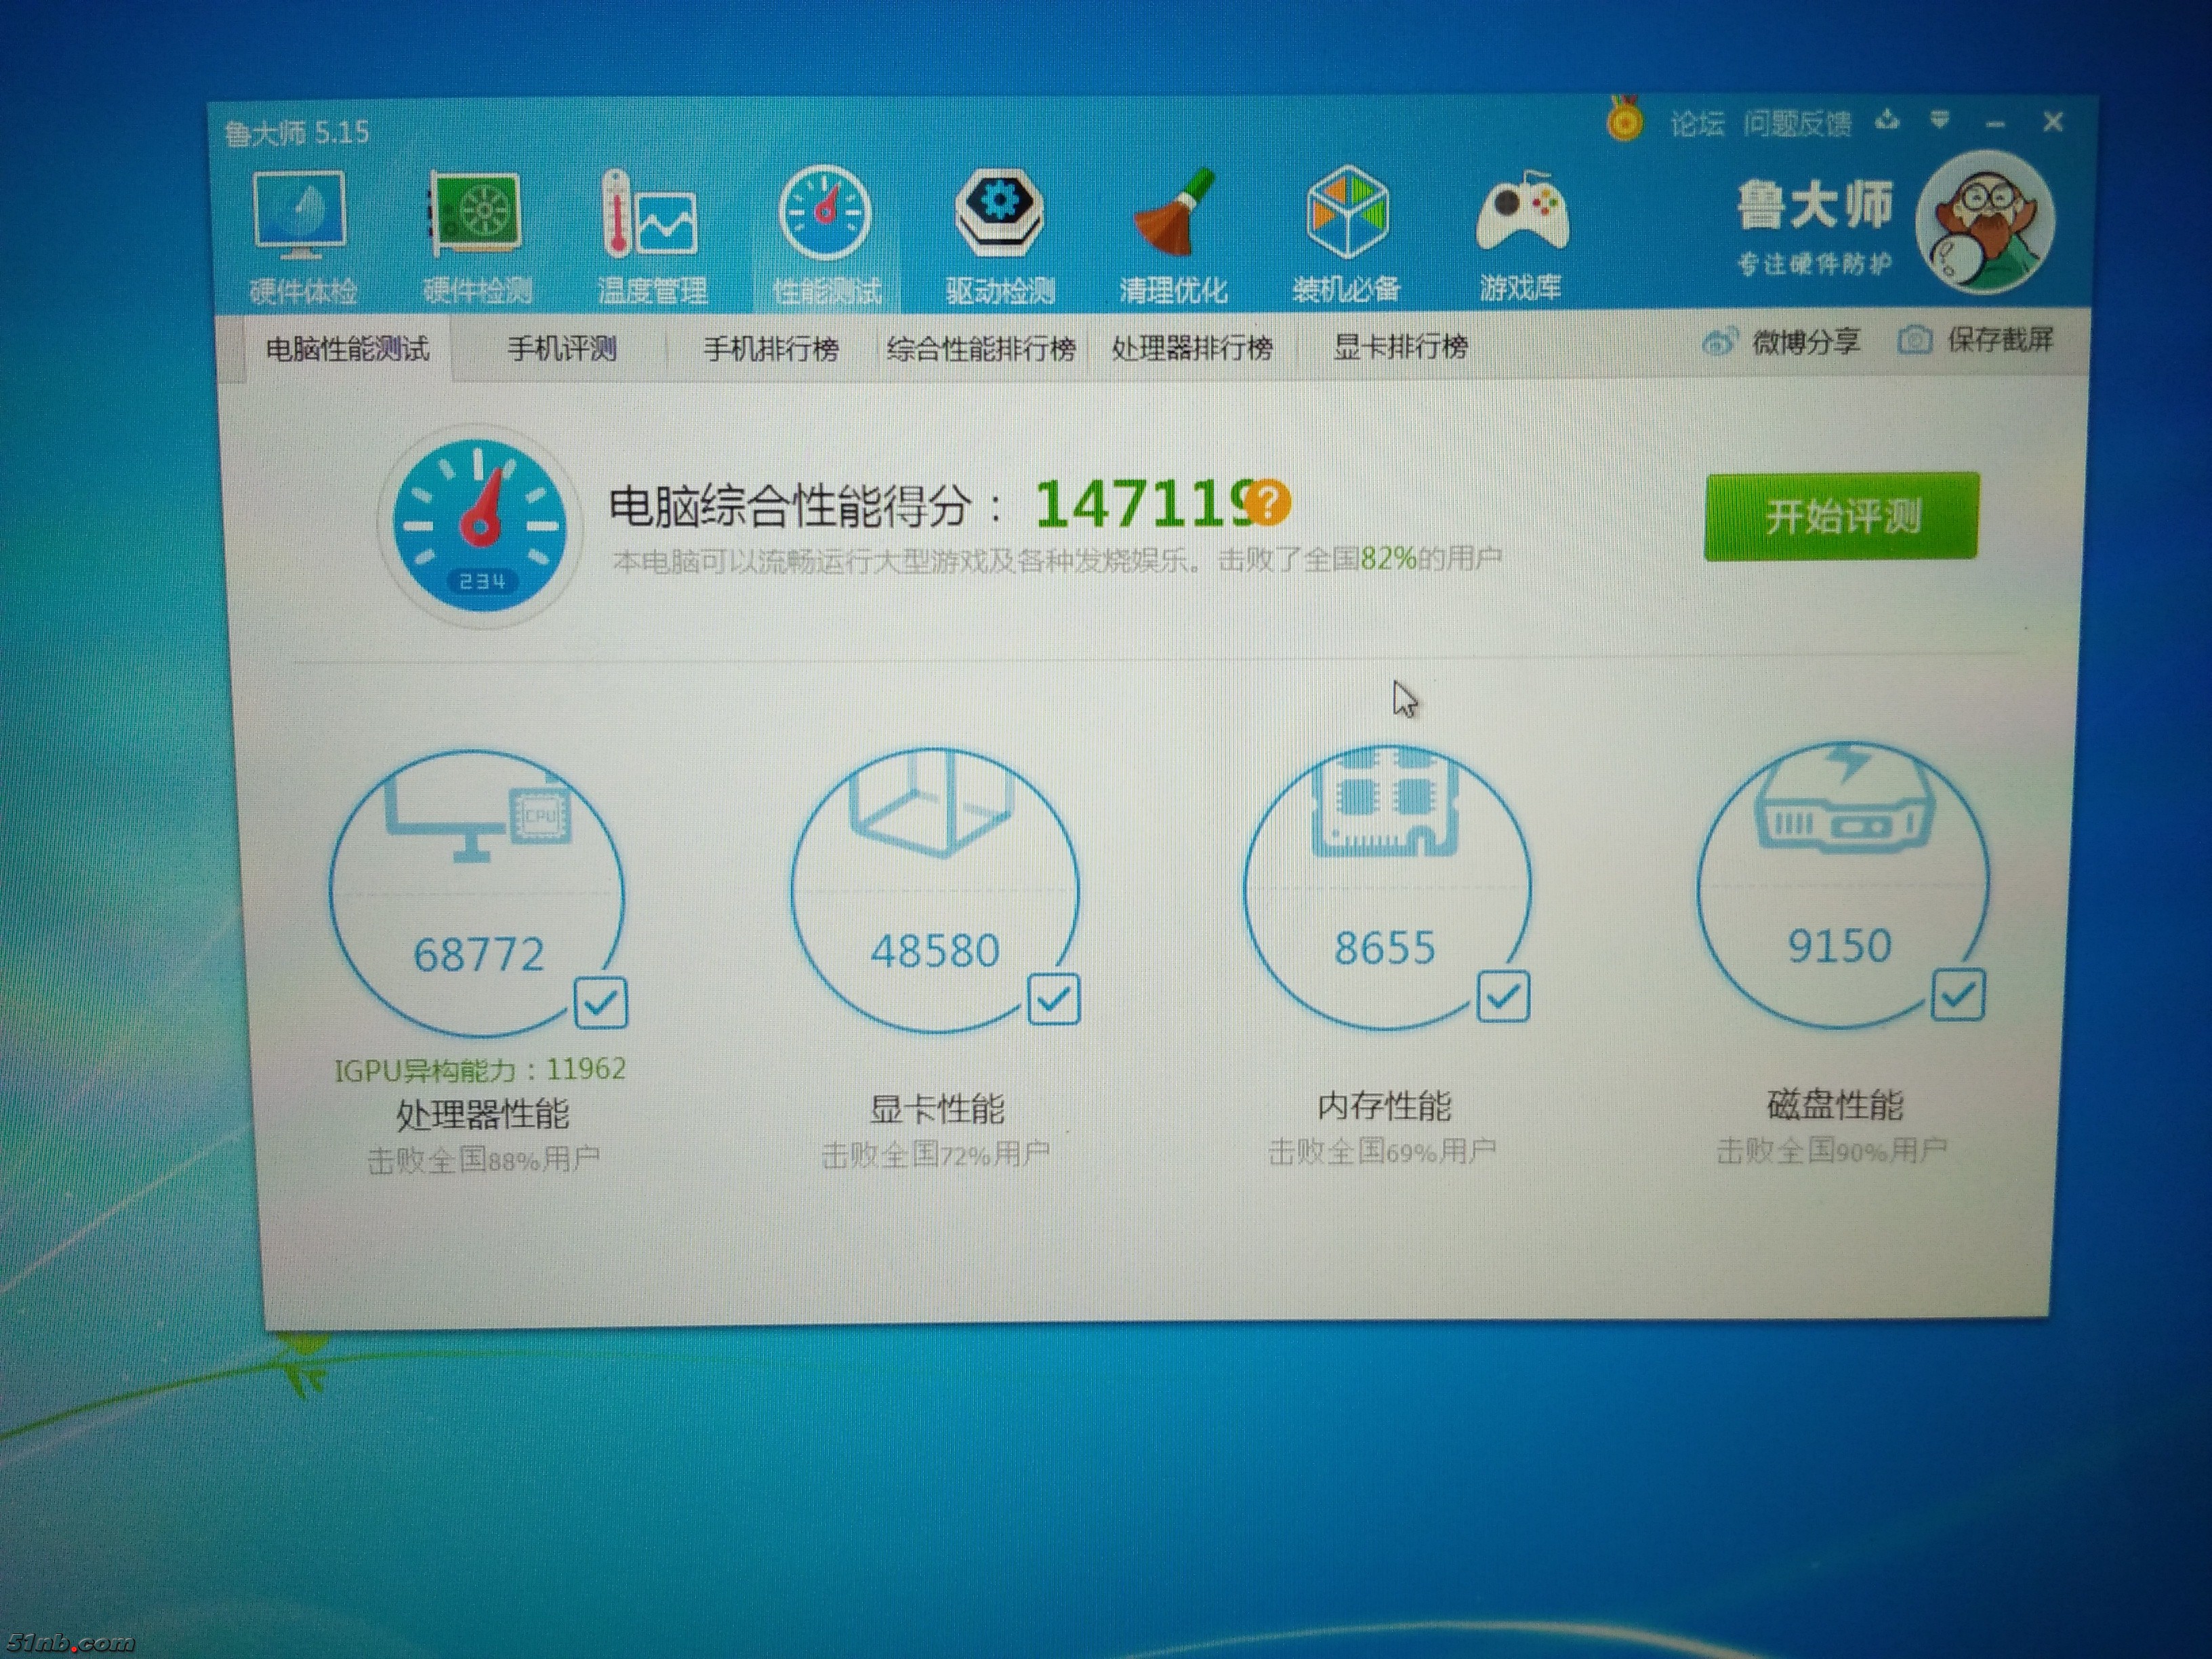2212x1659 pixels.
Task: Click the speedometer gauge icon
Action: (x=480, y=526)
